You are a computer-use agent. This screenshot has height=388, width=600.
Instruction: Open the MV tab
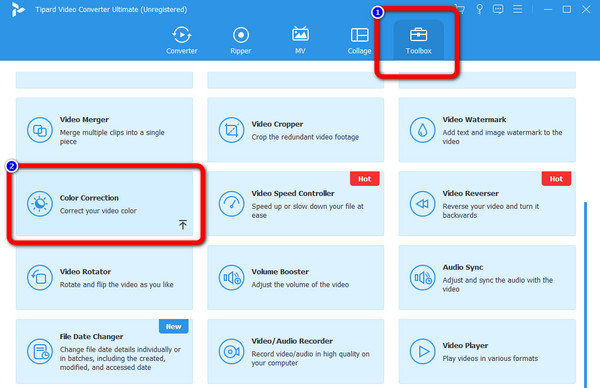click(x=300, y=40)
